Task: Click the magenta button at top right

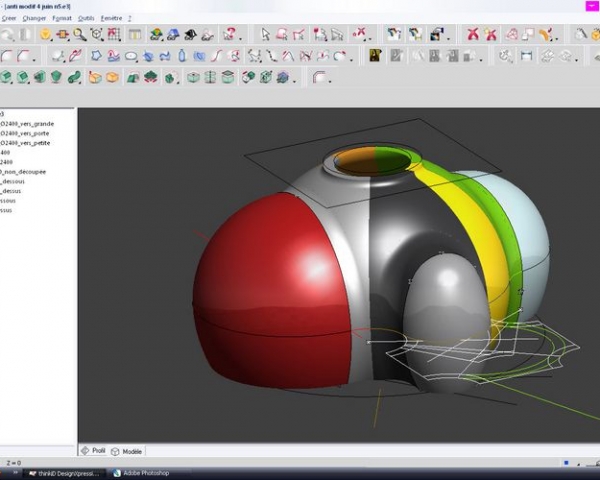Action: (593, 7)
